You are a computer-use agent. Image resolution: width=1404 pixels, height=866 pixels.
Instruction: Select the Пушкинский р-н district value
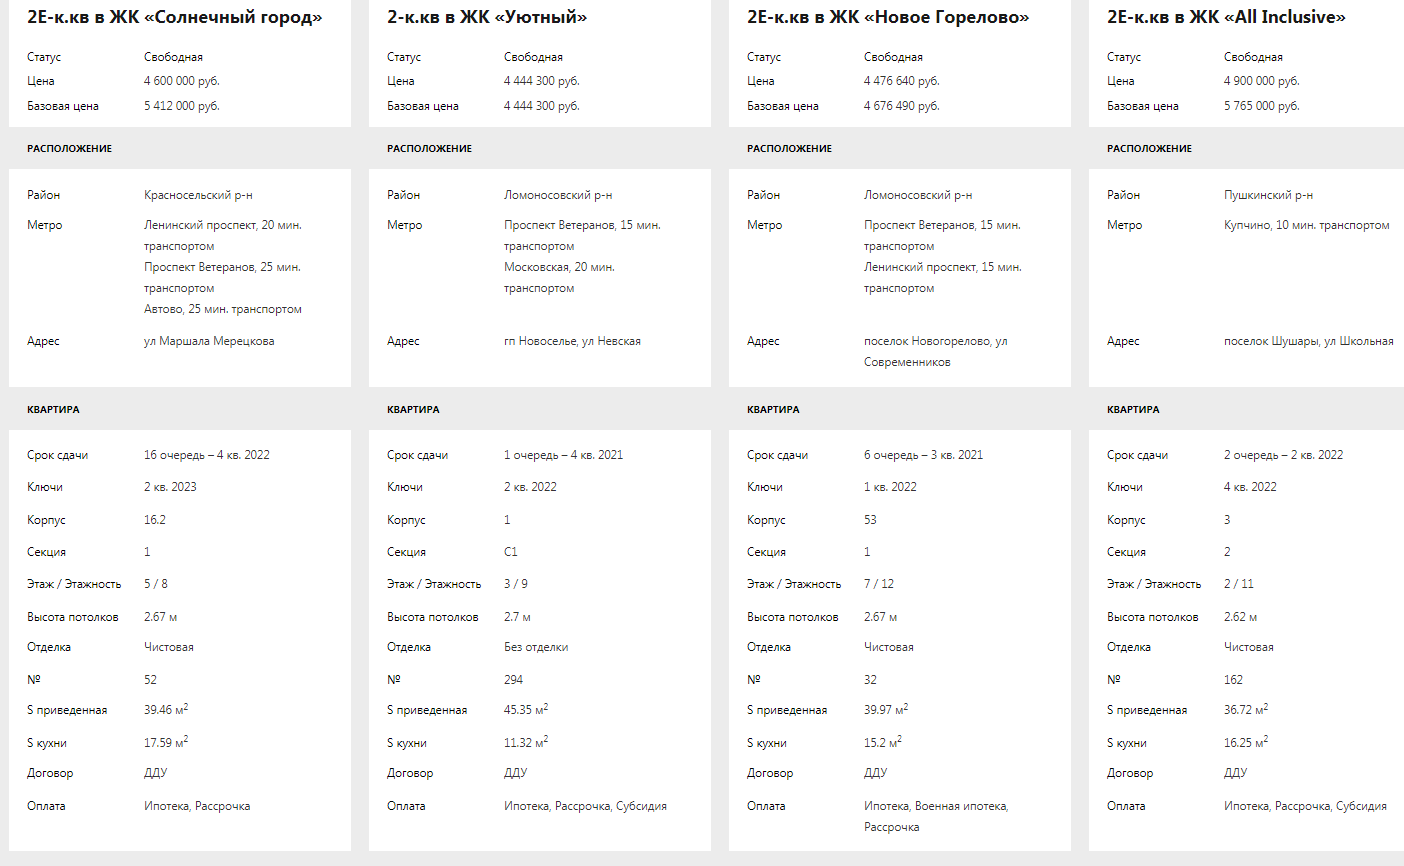(x=1268, y=195)
